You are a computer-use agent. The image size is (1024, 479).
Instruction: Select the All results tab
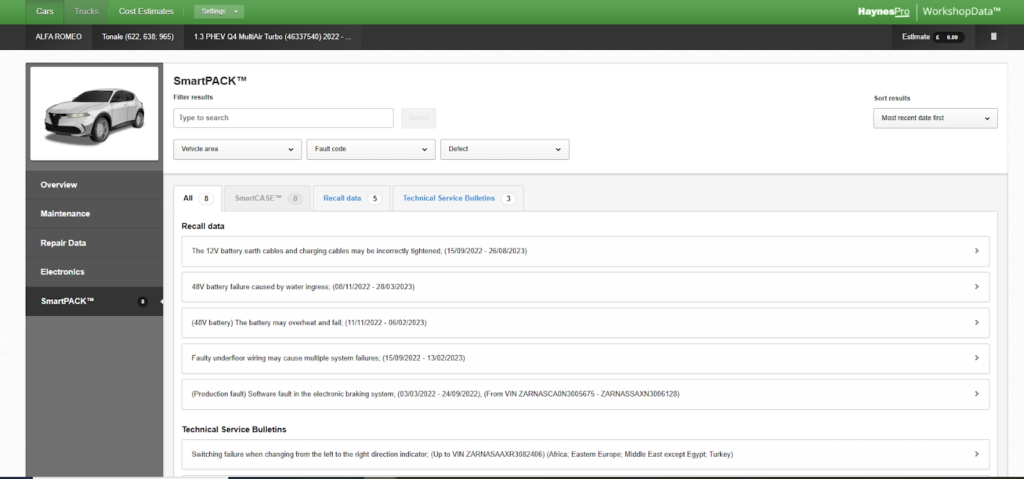197,198
